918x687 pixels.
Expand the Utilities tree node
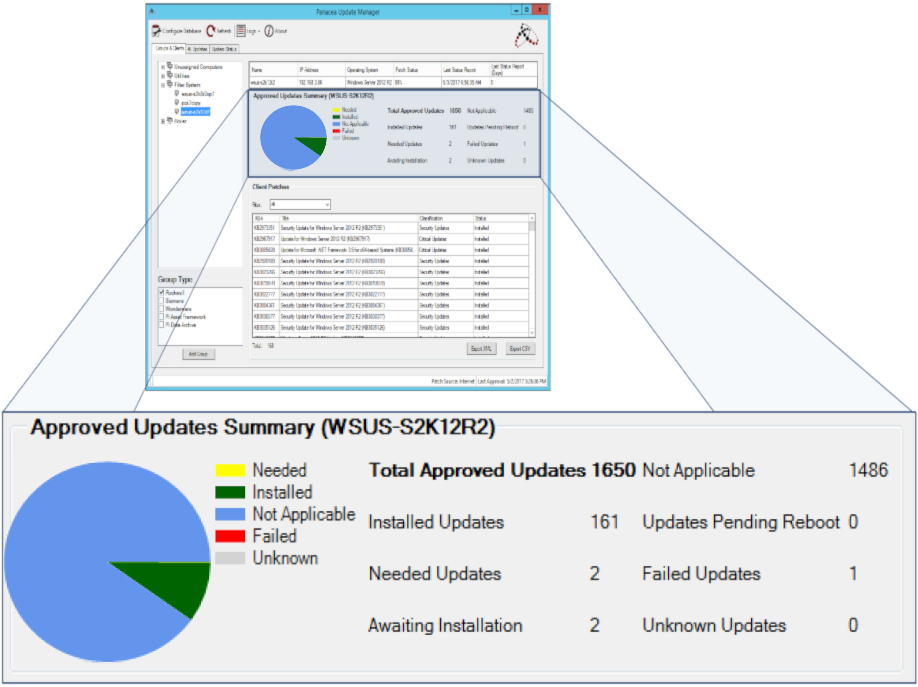pos(163,76)
